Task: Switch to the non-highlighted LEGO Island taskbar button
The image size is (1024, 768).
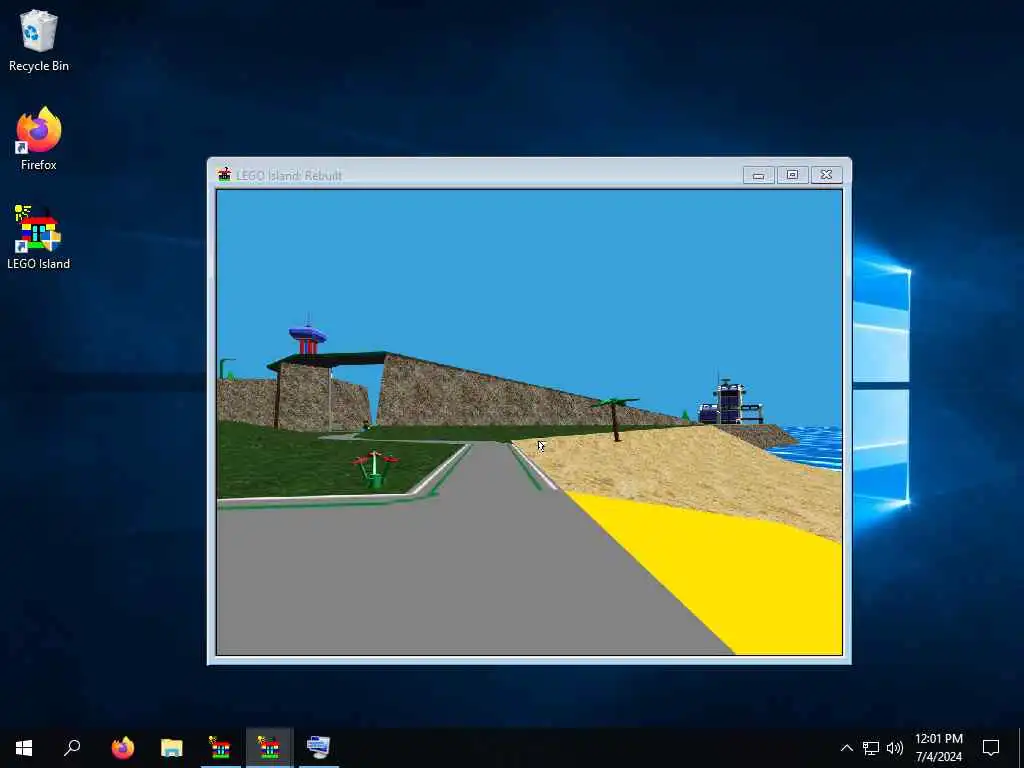Action: pyautogui.click(x=220, y=747)
